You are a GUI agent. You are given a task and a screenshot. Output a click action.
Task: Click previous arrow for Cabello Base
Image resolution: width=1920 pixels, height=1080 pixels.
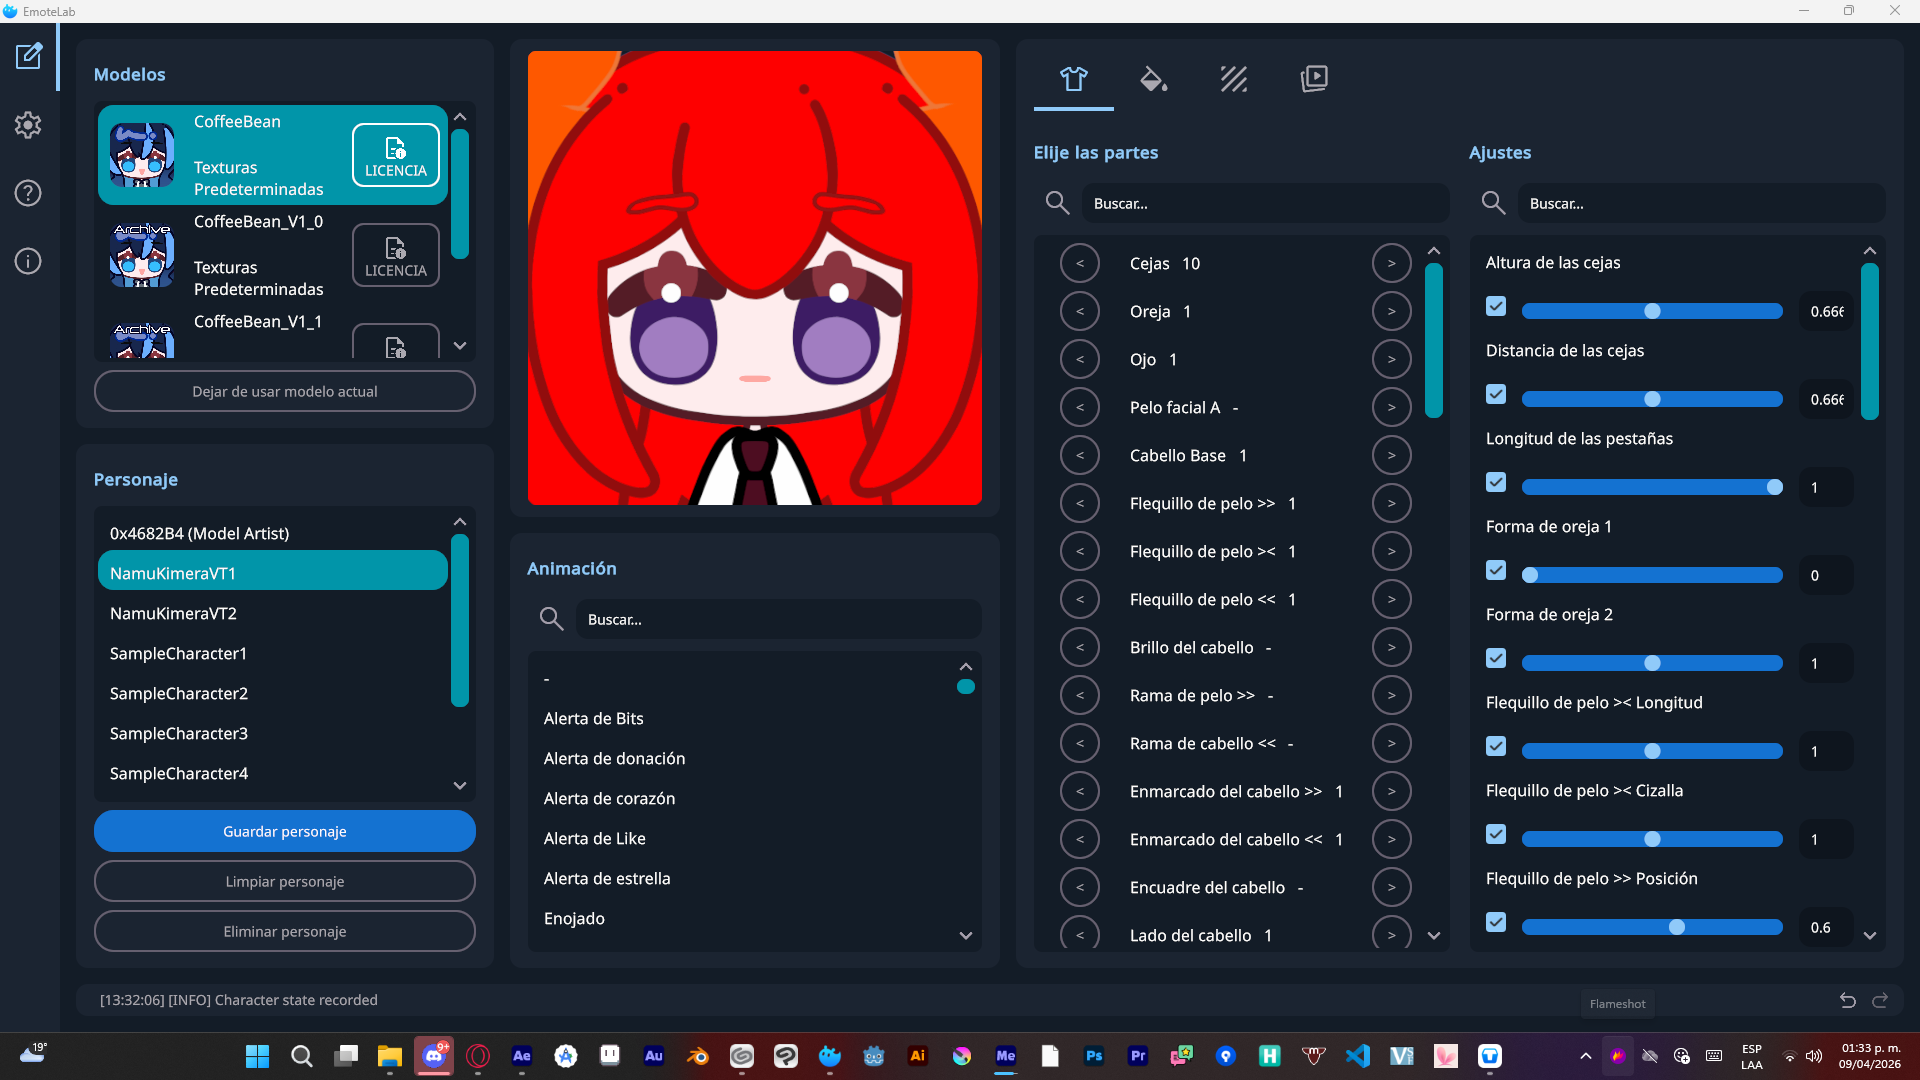click(1080, 456)
